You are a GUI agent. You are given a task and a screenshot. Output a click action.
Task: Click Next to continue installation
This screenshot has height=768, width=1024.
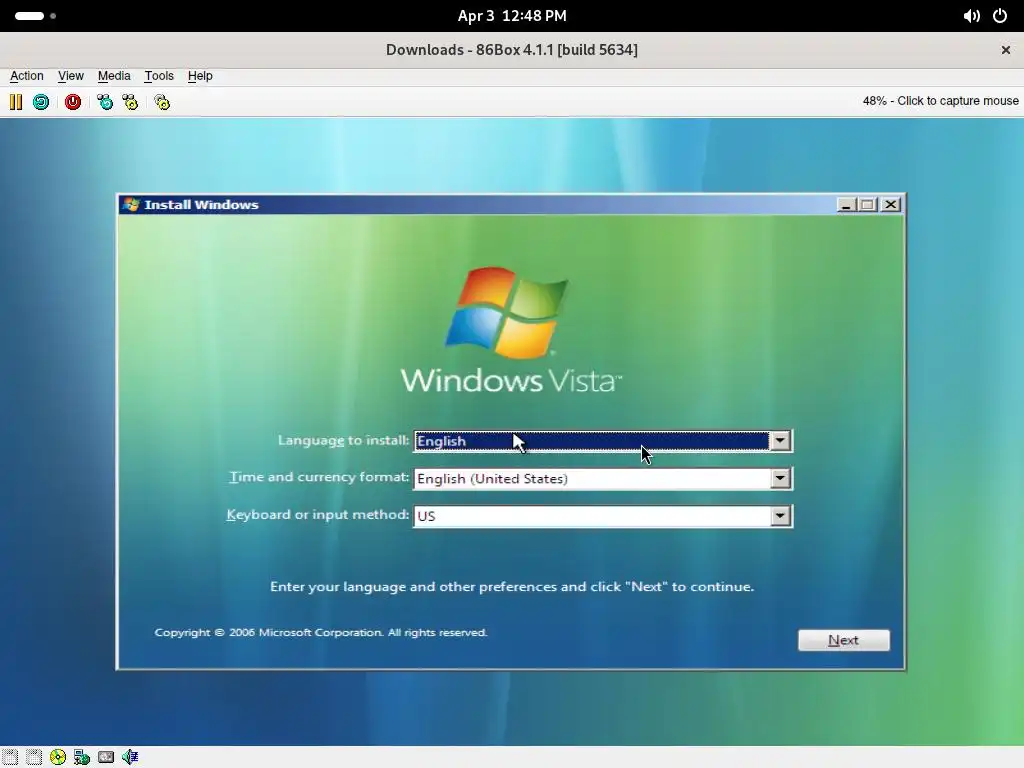(844, 640)
